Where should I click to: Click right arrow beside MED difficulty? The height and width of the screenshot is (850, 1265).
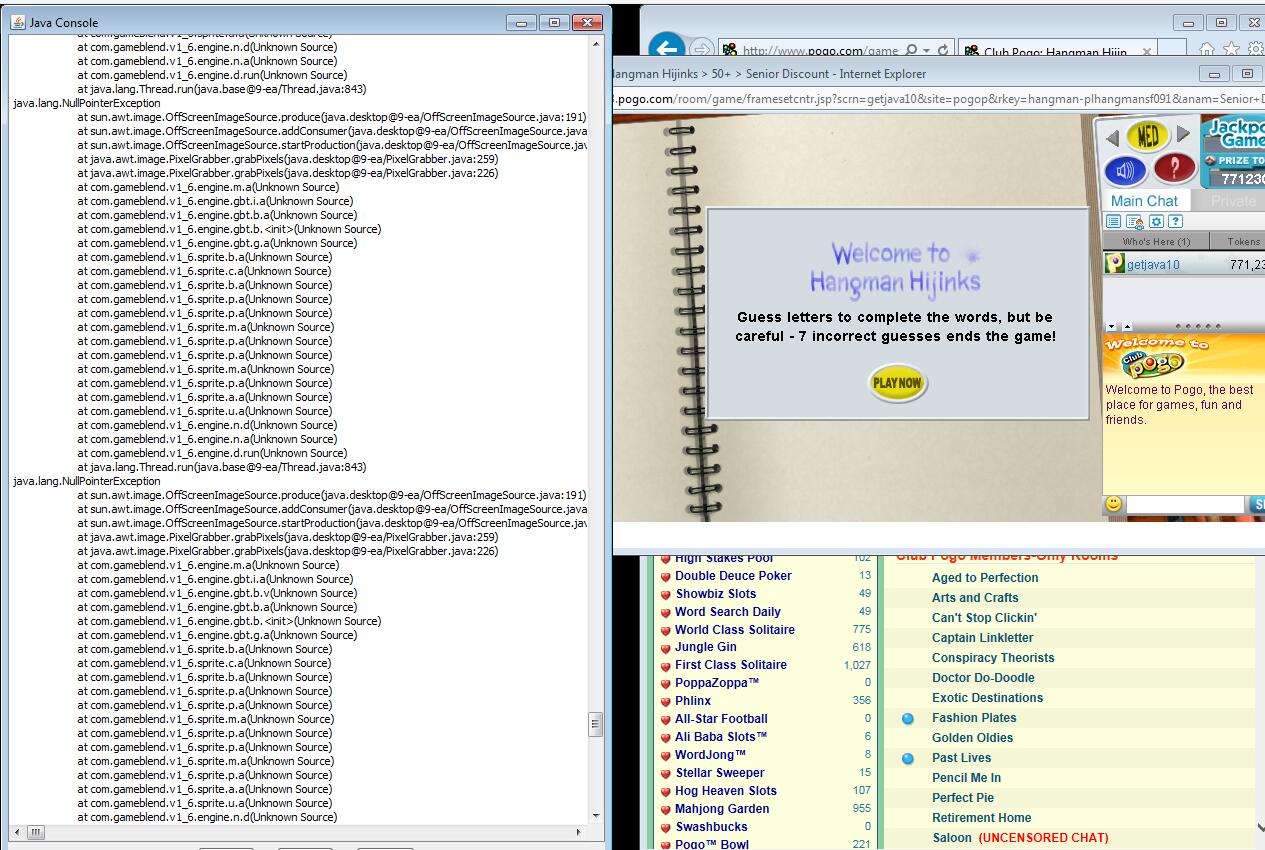[1184, 134]
